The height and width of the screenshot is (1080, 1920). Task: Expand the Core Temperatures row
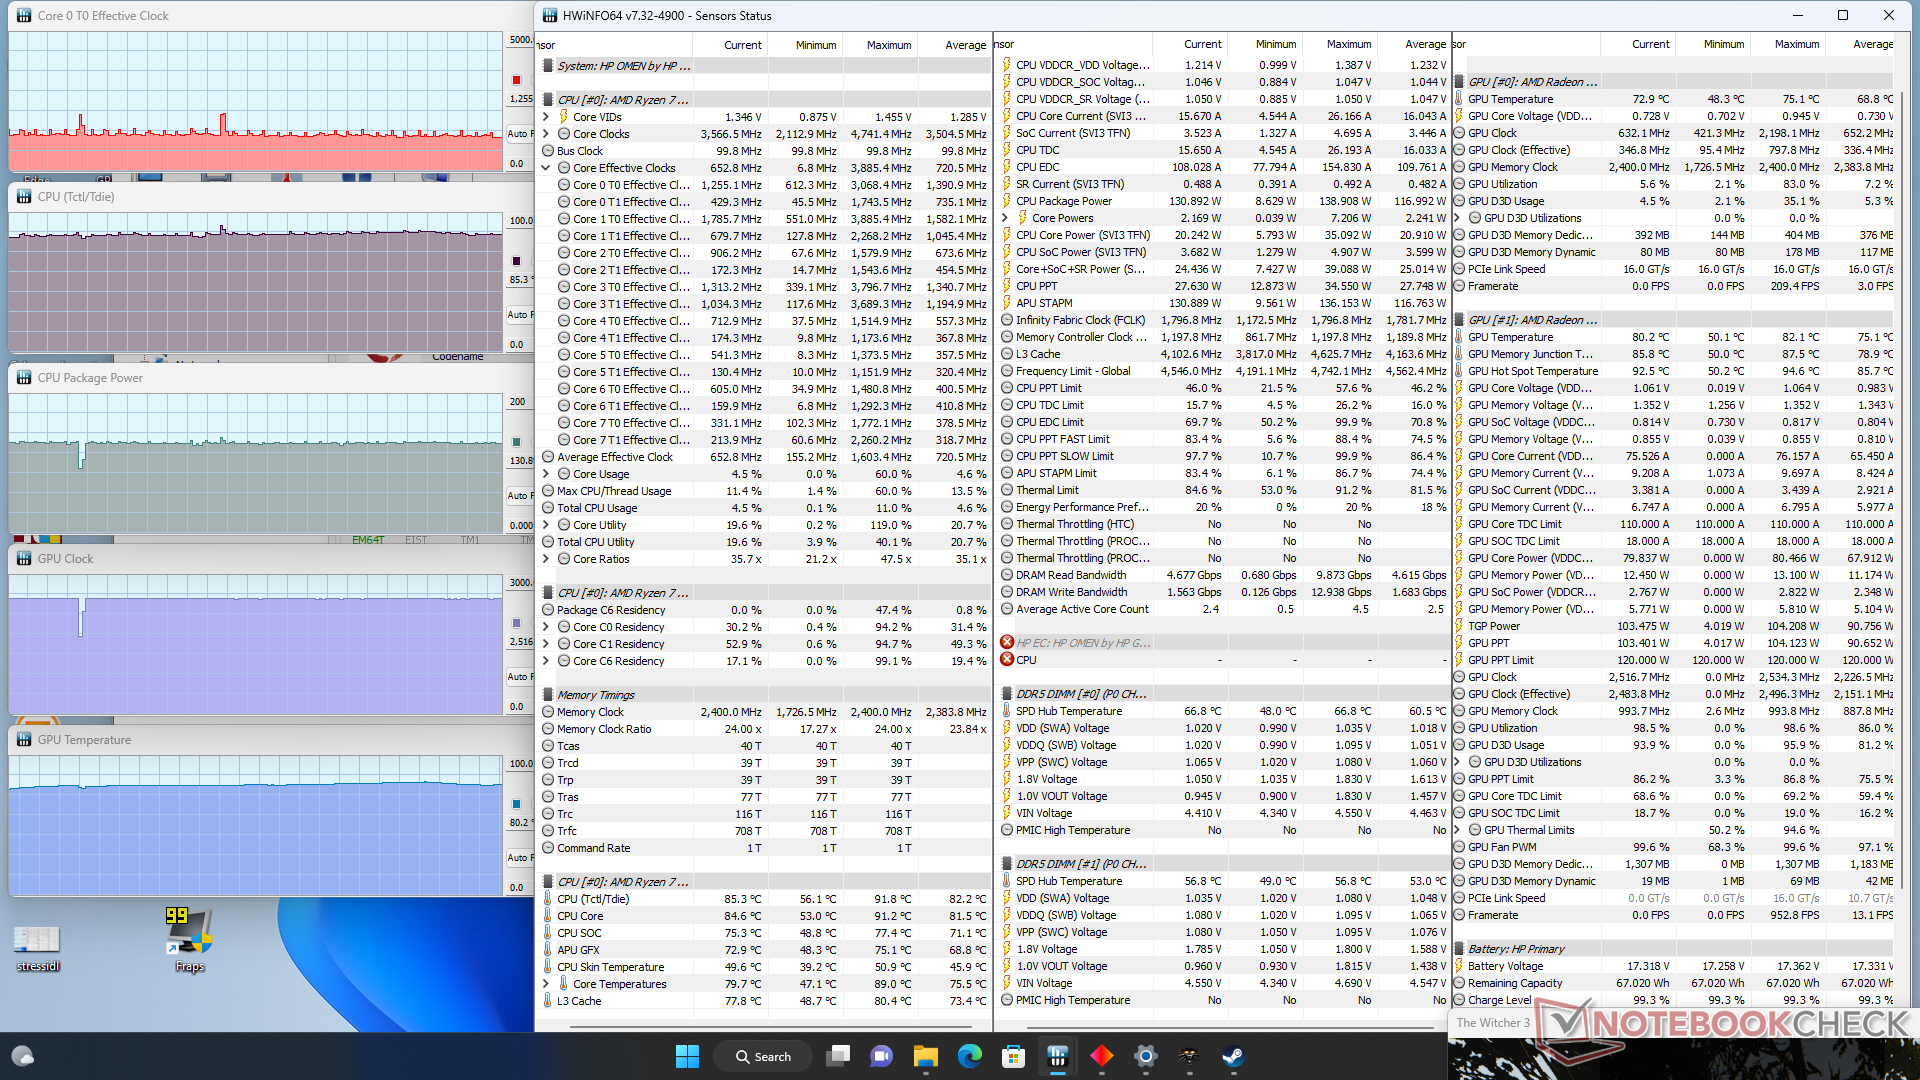click(546, 984)
